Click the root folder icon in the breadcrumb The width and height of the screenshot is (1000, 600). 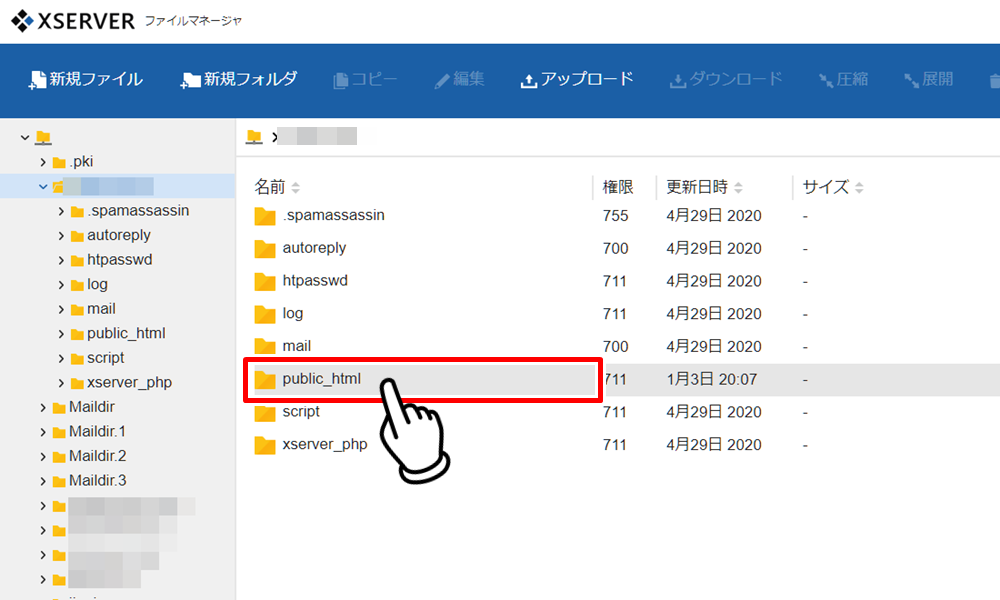click(x=254, y=136)
